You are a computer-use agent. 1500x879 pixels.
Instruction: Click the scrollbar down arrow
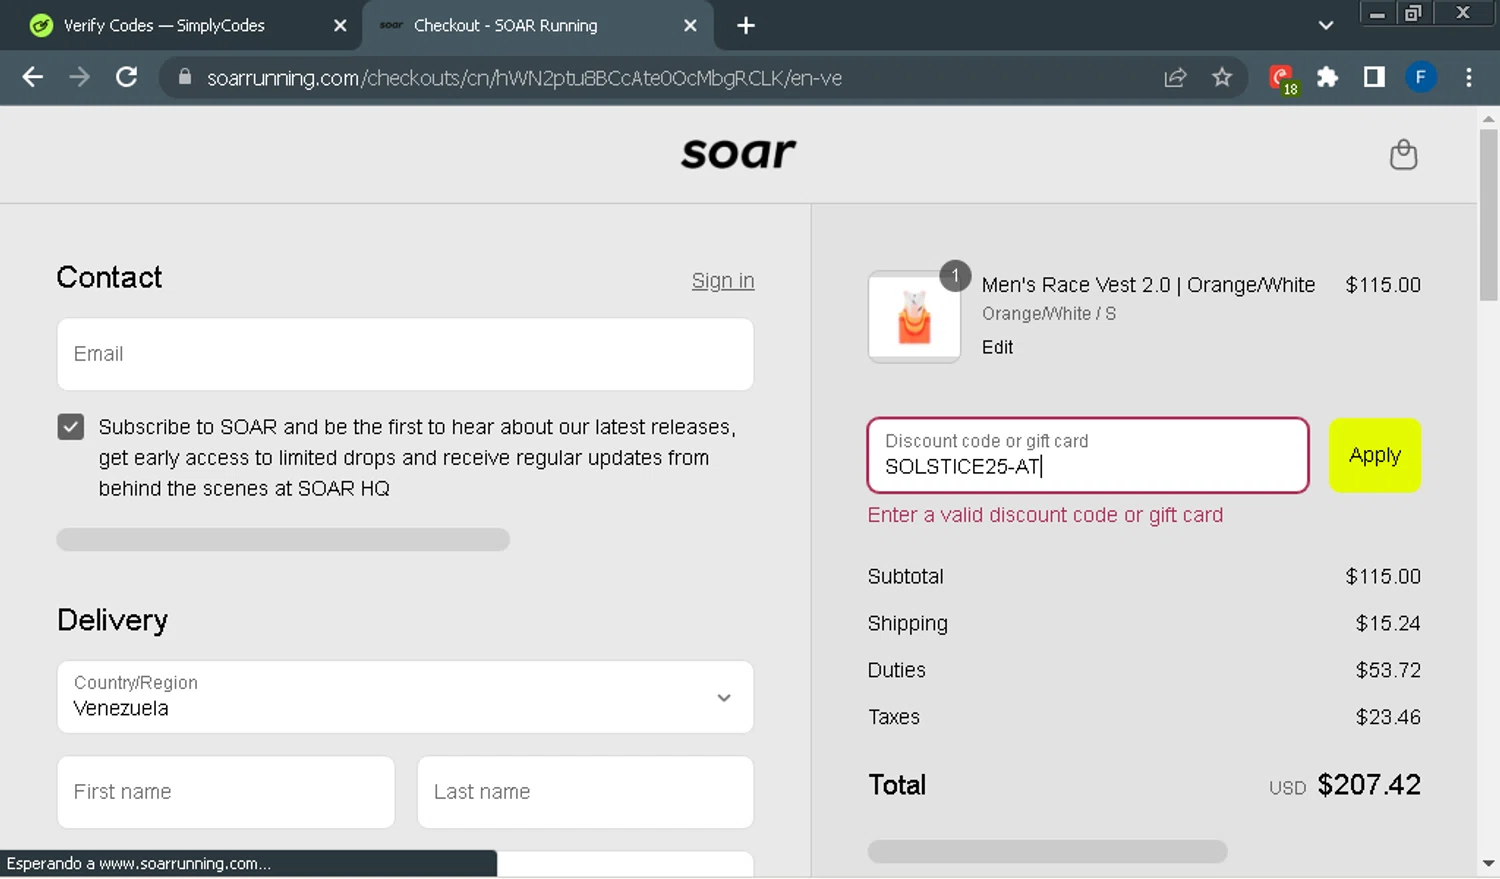click(1488, 863)
